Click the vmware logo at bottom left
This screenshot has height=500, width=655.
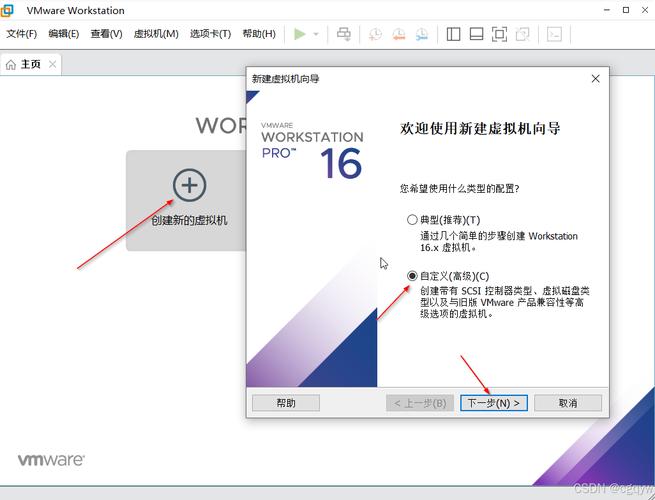coord(51,460)
